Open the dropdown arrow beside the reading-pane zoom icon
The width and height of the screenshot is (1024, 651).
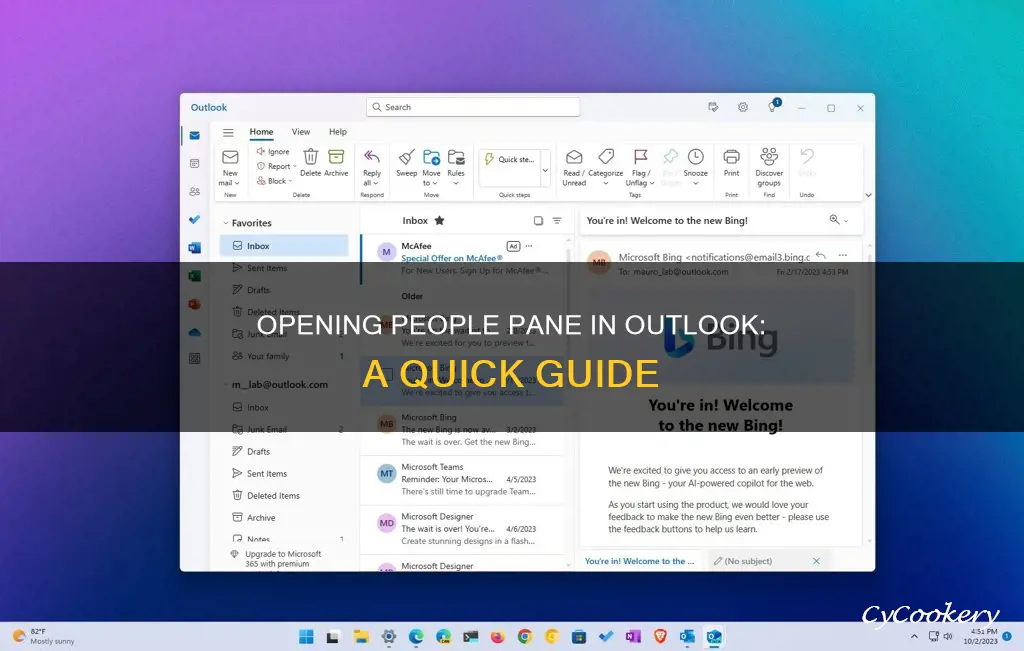[x=846, y=221]
